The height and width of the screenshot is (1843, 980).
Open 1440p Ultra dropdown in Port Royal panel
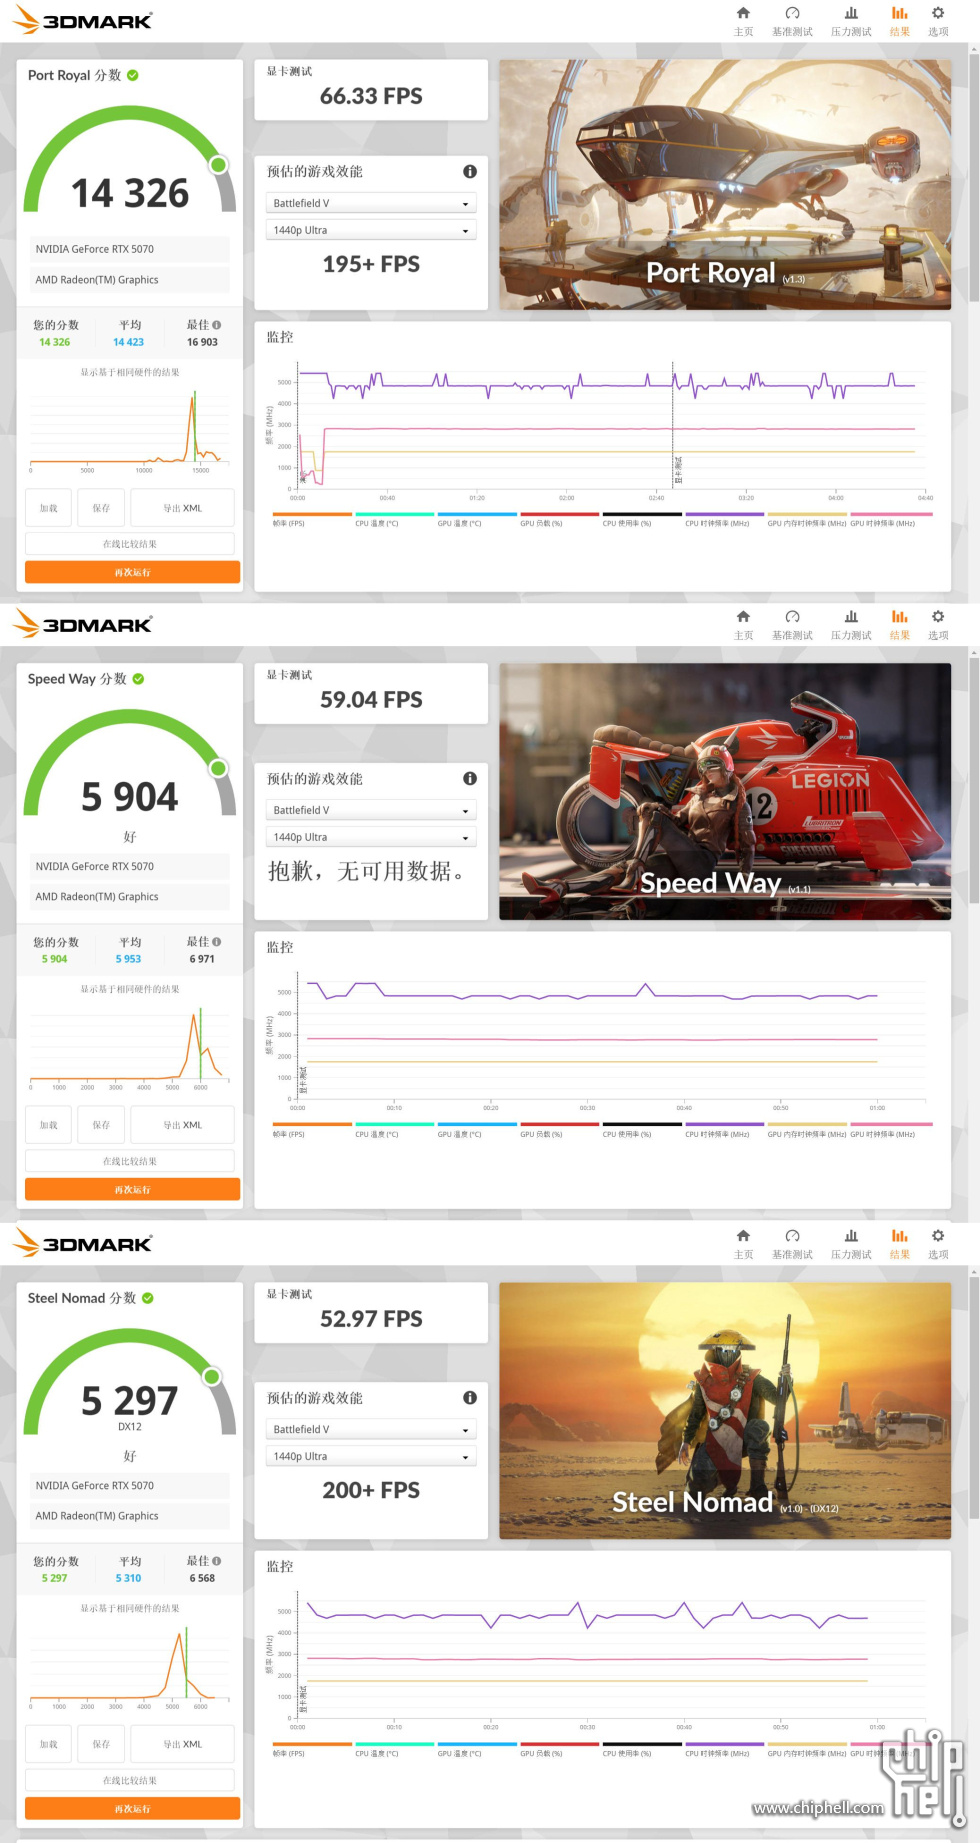pos(371,230)
